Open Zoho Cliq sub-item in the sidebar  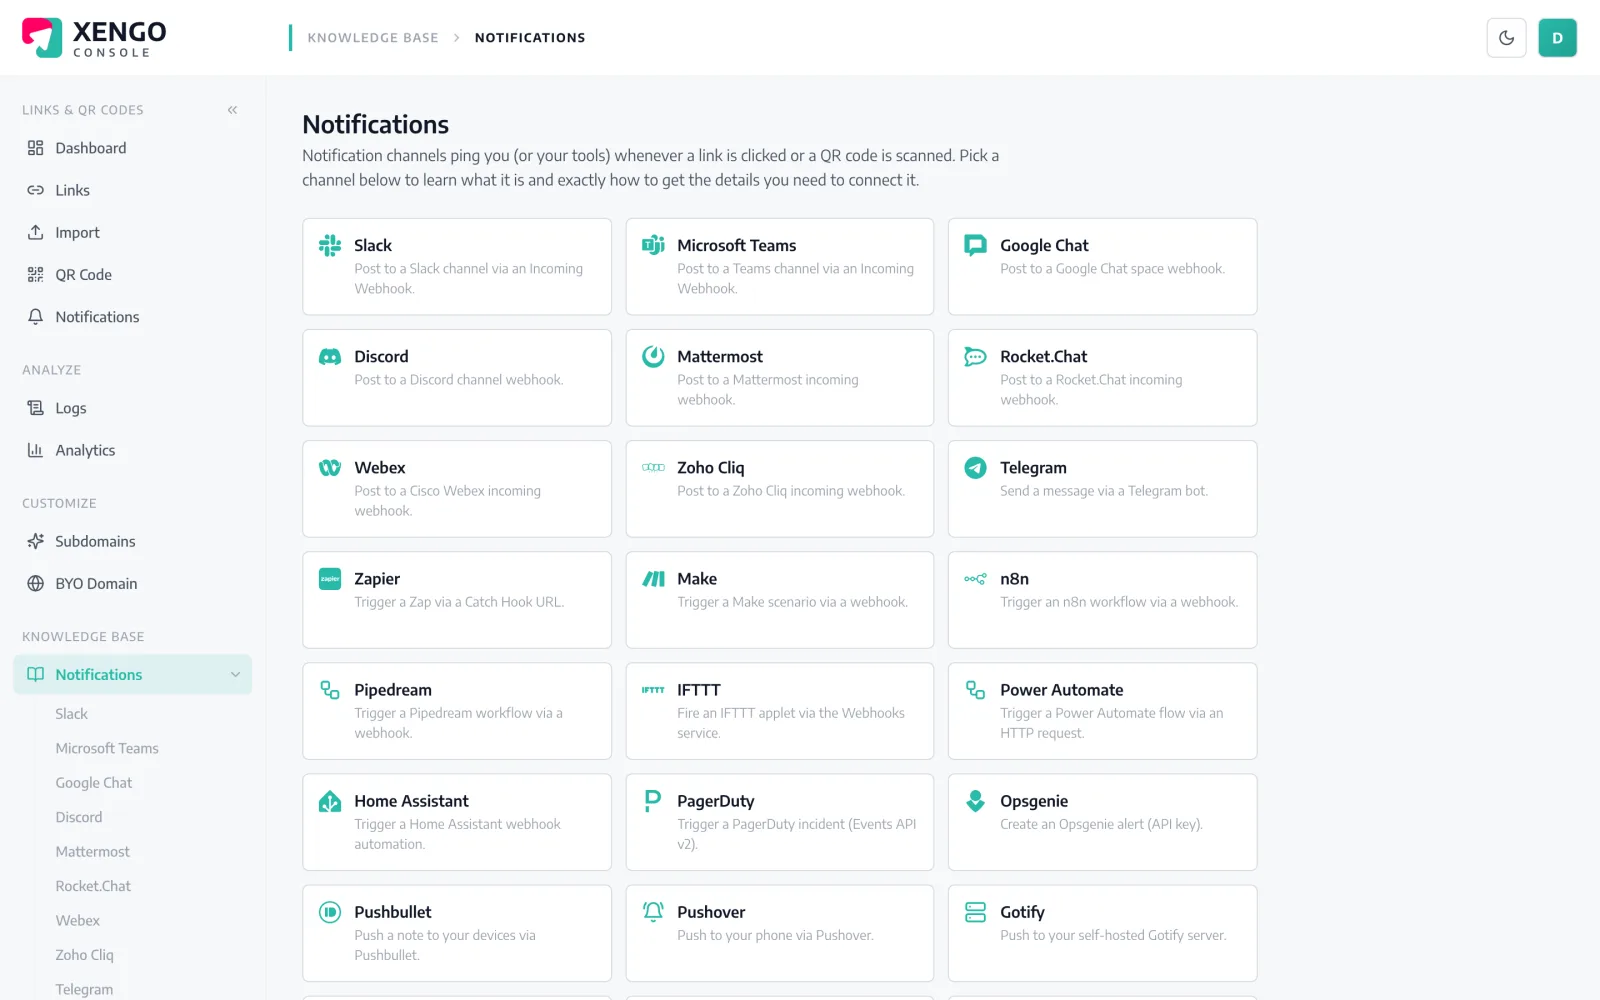pyautogui.click(x=85, y=955)
